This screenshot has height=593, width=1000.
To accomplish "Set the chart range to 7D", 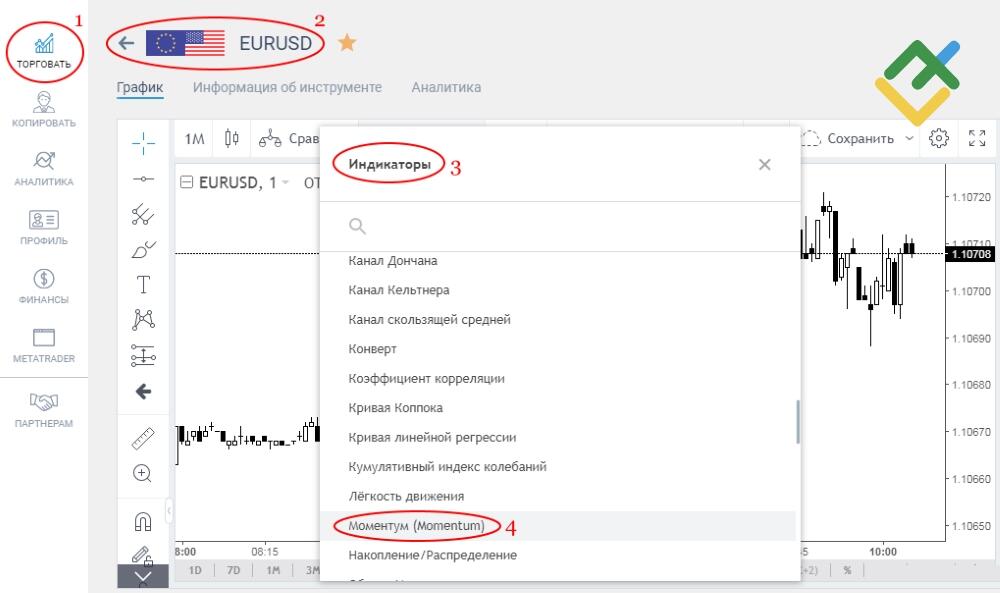I will (x=233, y=570).
